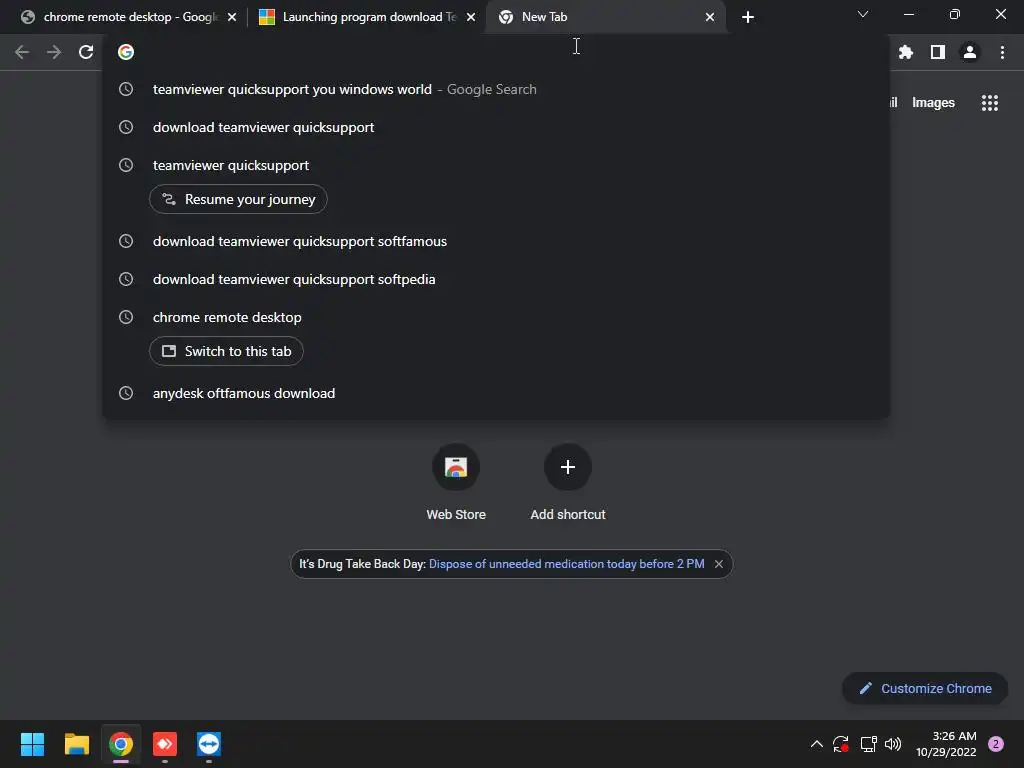This screenshot has width=1024, height=768.
Task: Click the sync status tray icon
Action: tap(841, 744)
